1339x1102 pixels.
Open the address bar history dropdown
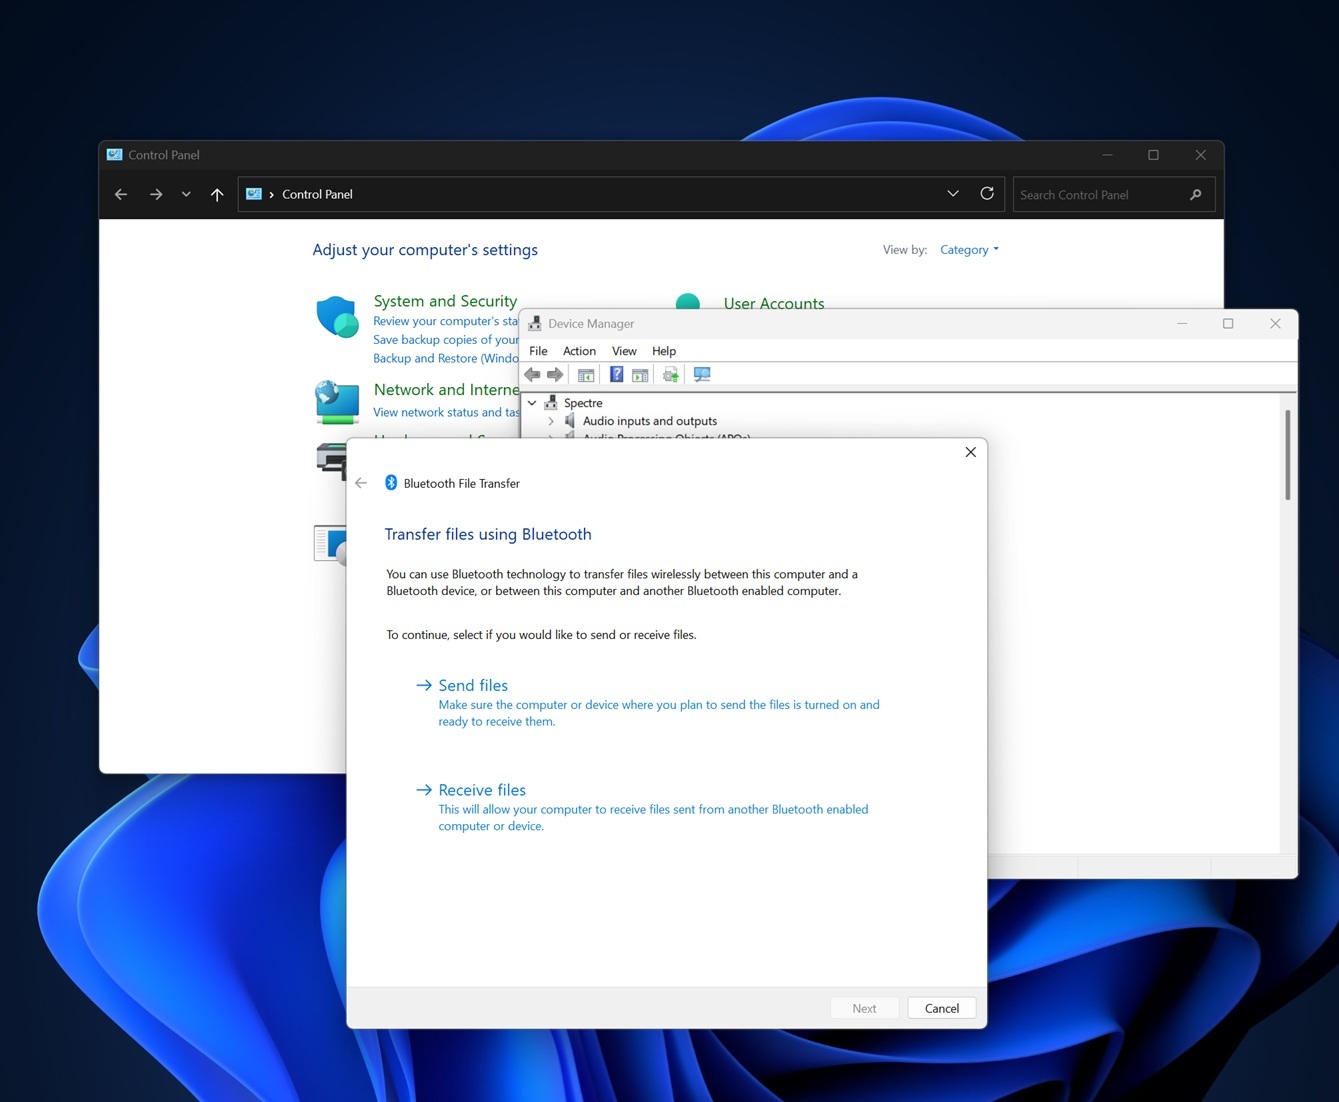(952, 193)
